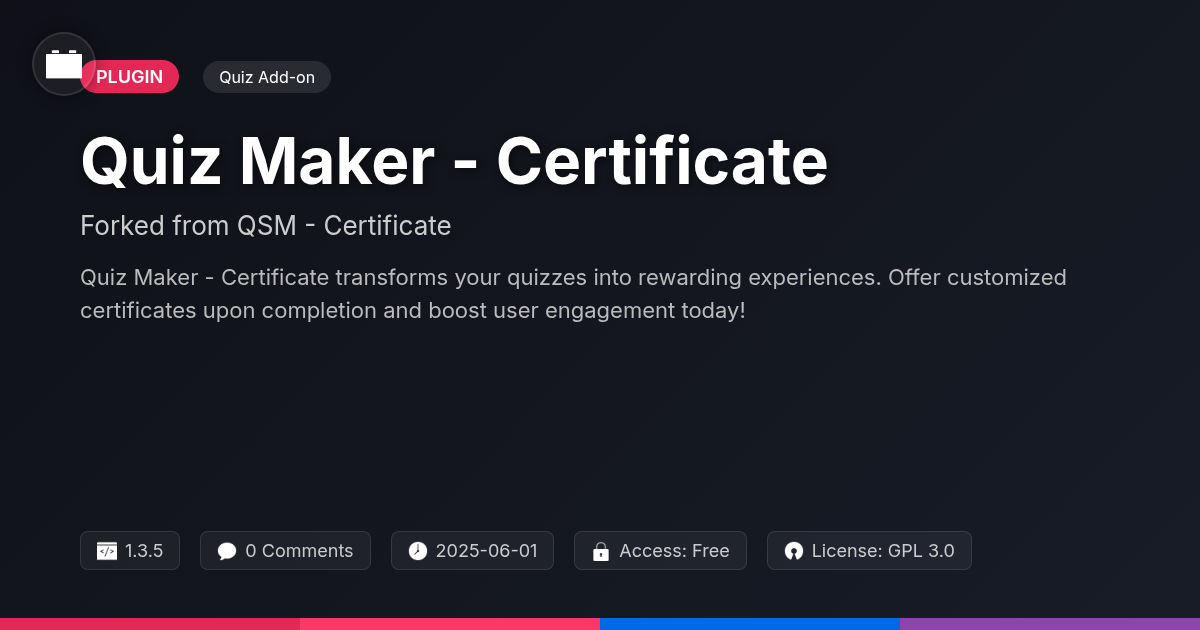Click the description paragraph about customized certificates
1200x630 pixels.
pyautogui.click(x=573, y=294)
